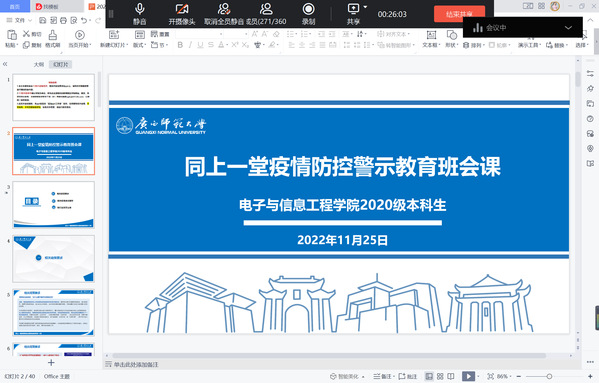
Task: Switch to normal view icon
Action: click(x=429, y=377)
